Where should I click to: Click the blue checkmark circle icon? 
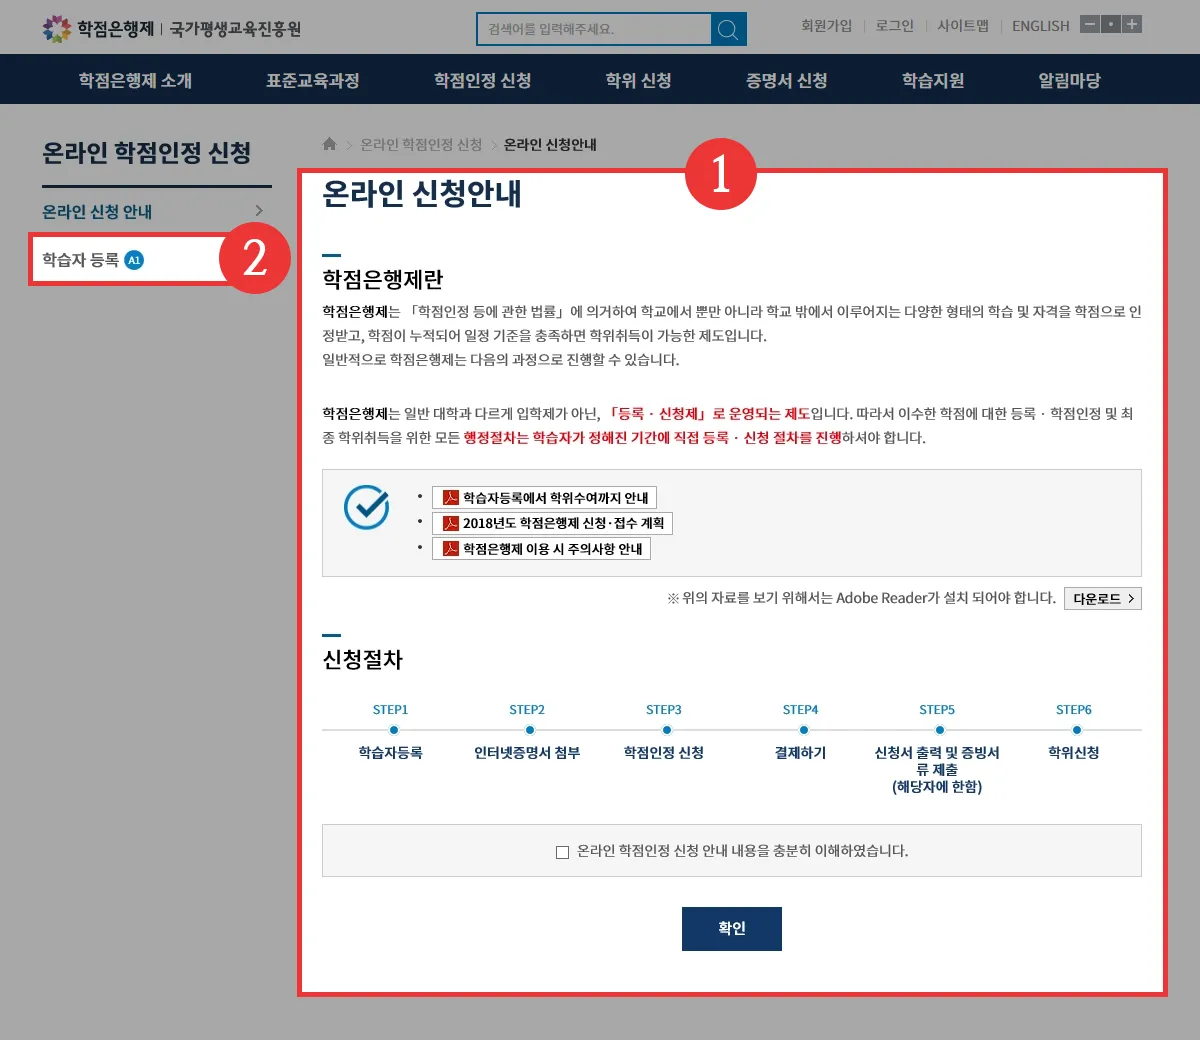point(368,507)
